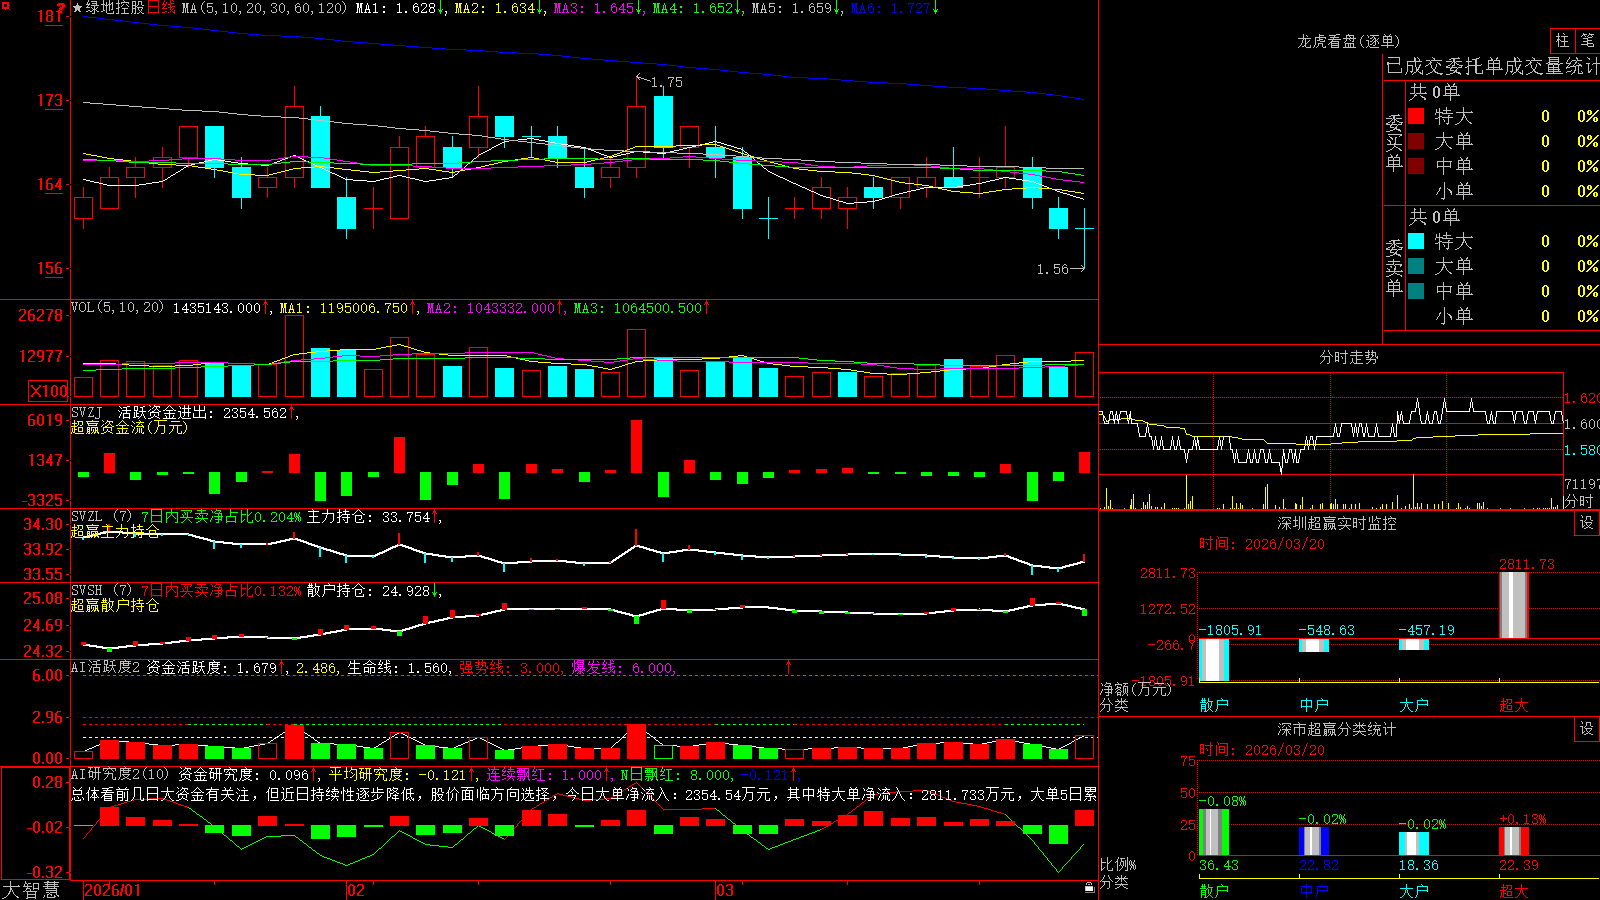The width and height of the screenshot is (1600, 900).
Task: Click the 已成交委托单成交量统计 heading
Action: 1492,66
